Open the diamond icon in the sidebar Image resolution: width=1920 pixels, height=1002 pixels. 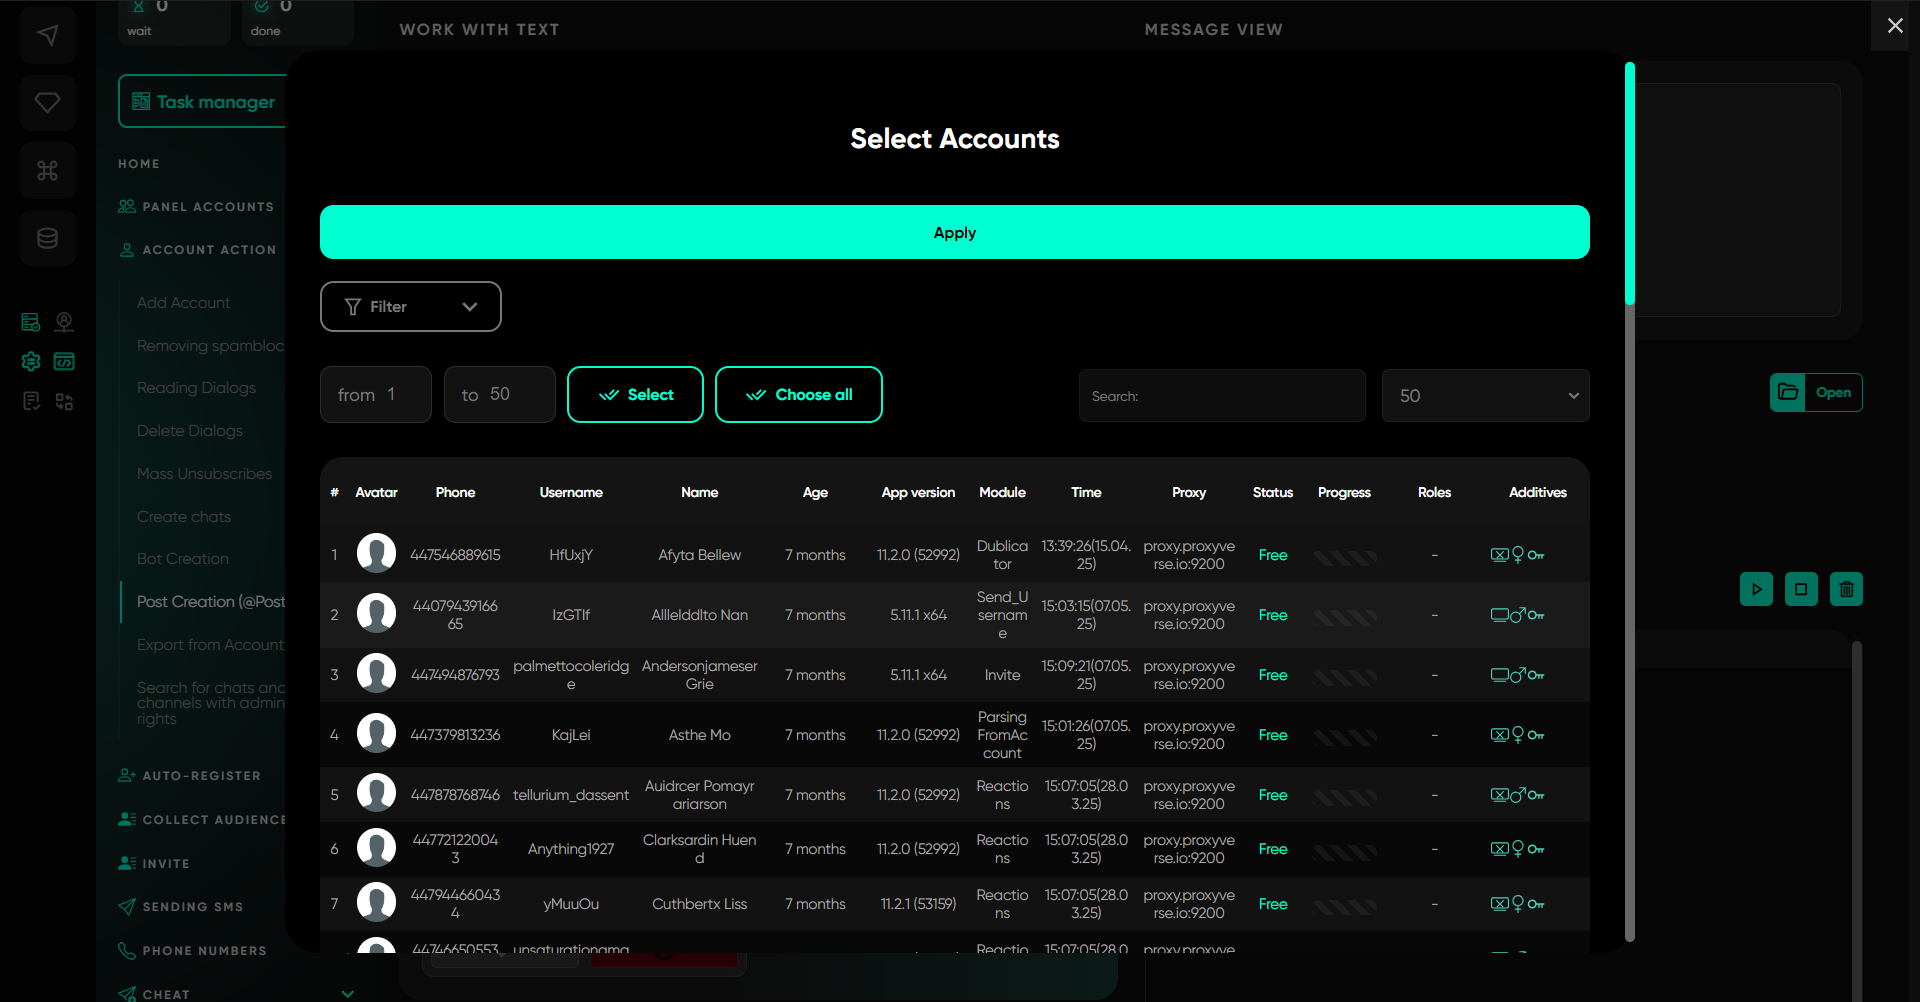point(47,102)
